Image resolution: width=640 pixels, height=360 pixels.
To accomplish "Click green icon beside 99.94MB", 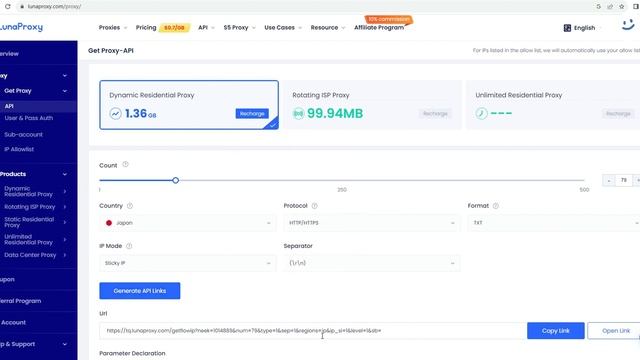I will coord(298,113).
